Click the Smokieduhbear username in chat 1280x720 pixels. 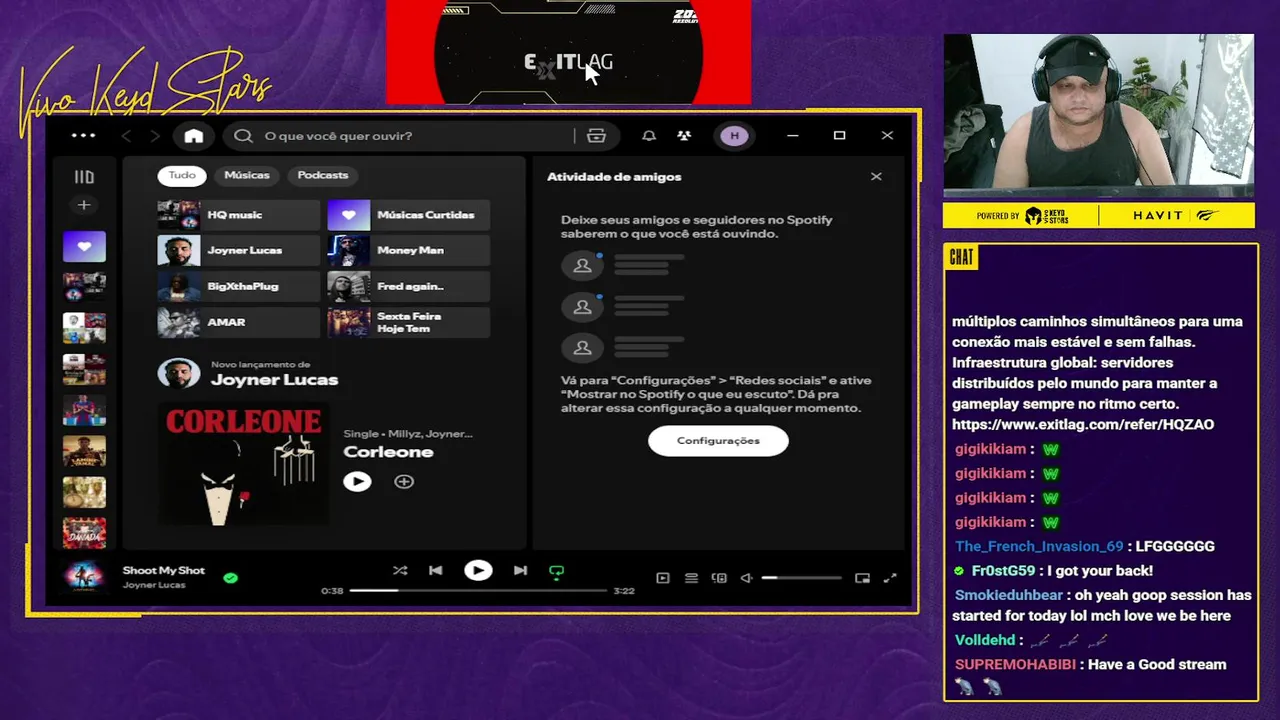coord(1008,595)
